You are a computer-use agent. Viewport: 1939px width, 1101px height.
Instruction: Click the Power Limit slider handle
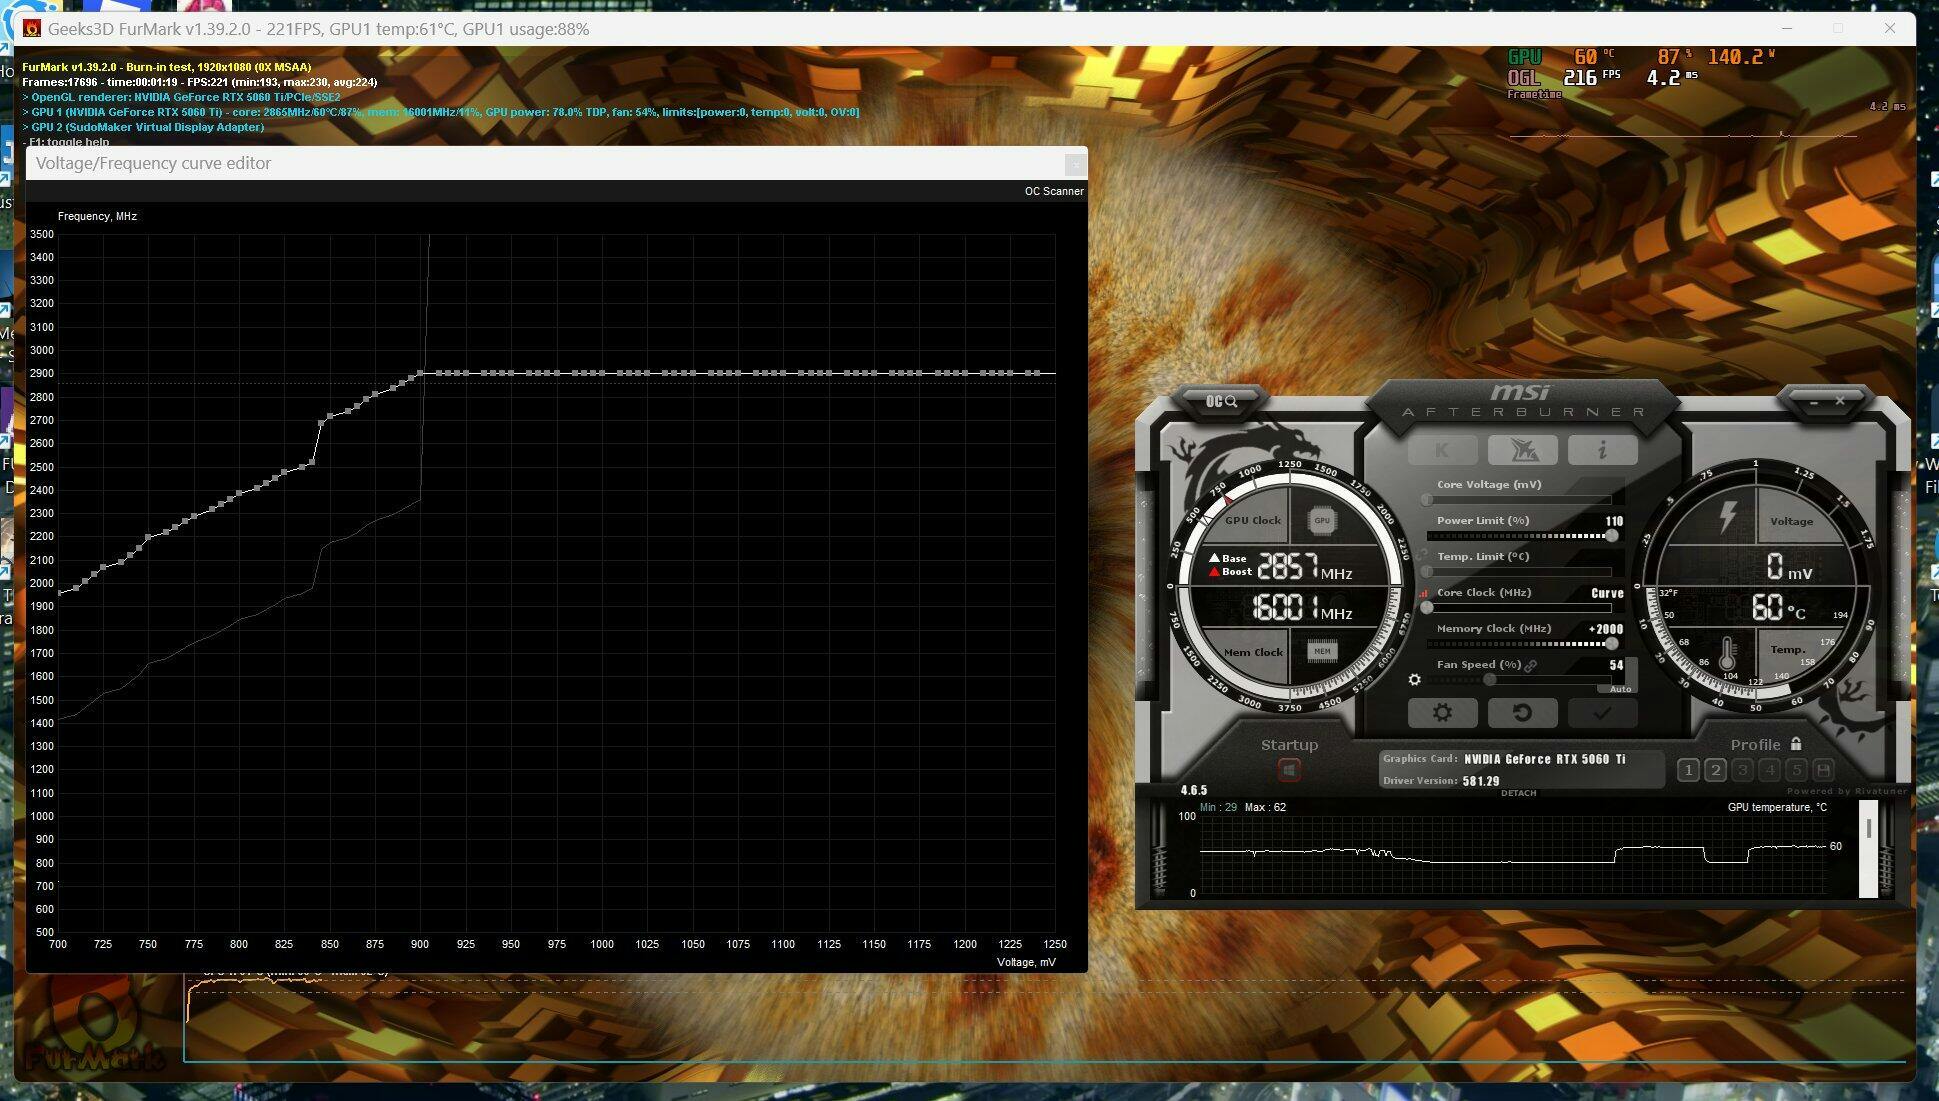1611,536
